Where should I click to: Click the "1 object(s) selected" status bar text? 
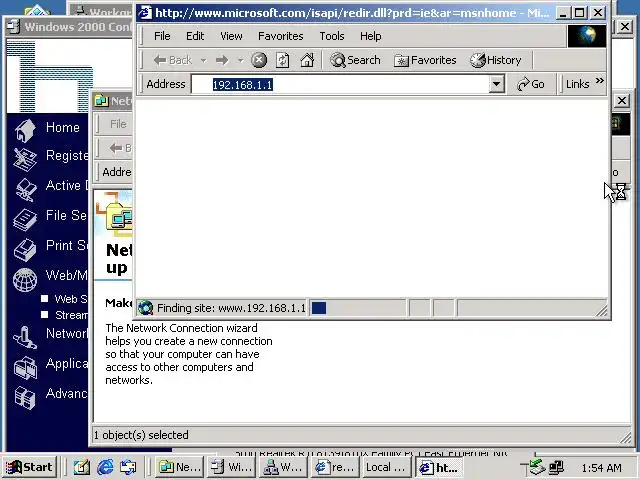point(141,435)
